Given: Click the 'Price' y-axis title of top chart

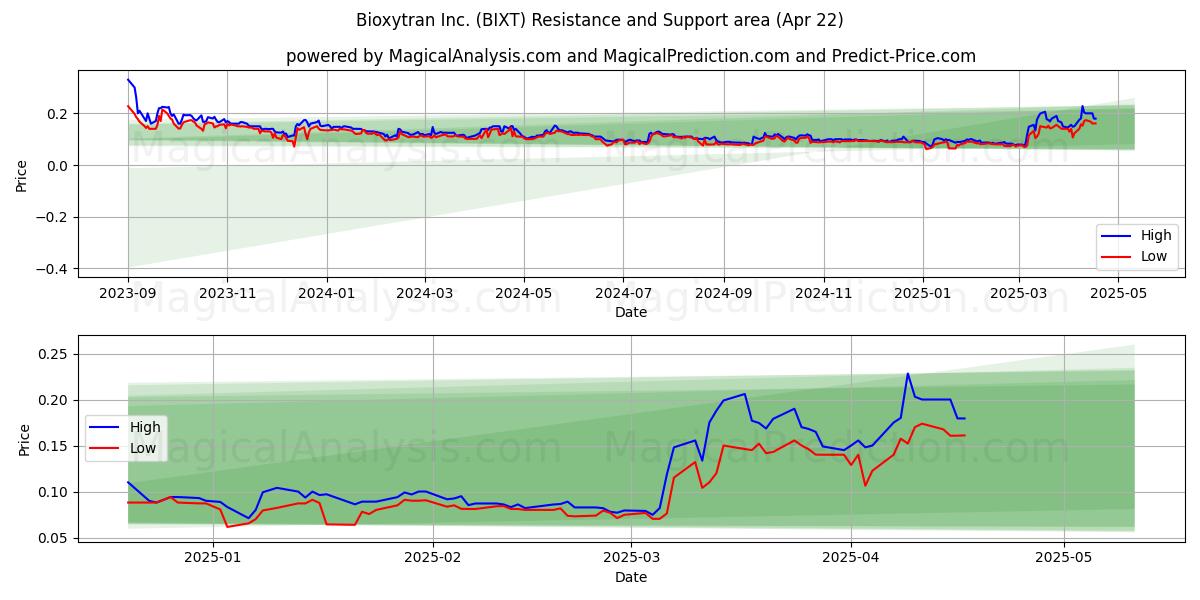Looking at the screenshot, I should pos(22,176).
